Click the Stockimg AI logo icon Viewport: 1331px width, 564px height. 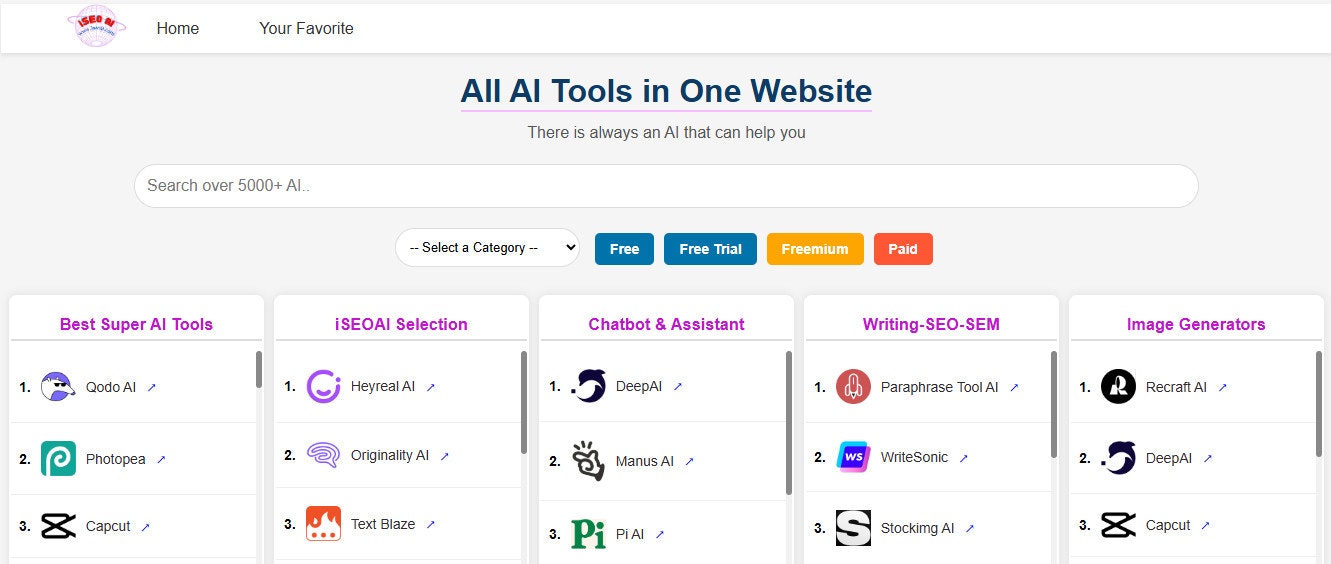[853, 528]
